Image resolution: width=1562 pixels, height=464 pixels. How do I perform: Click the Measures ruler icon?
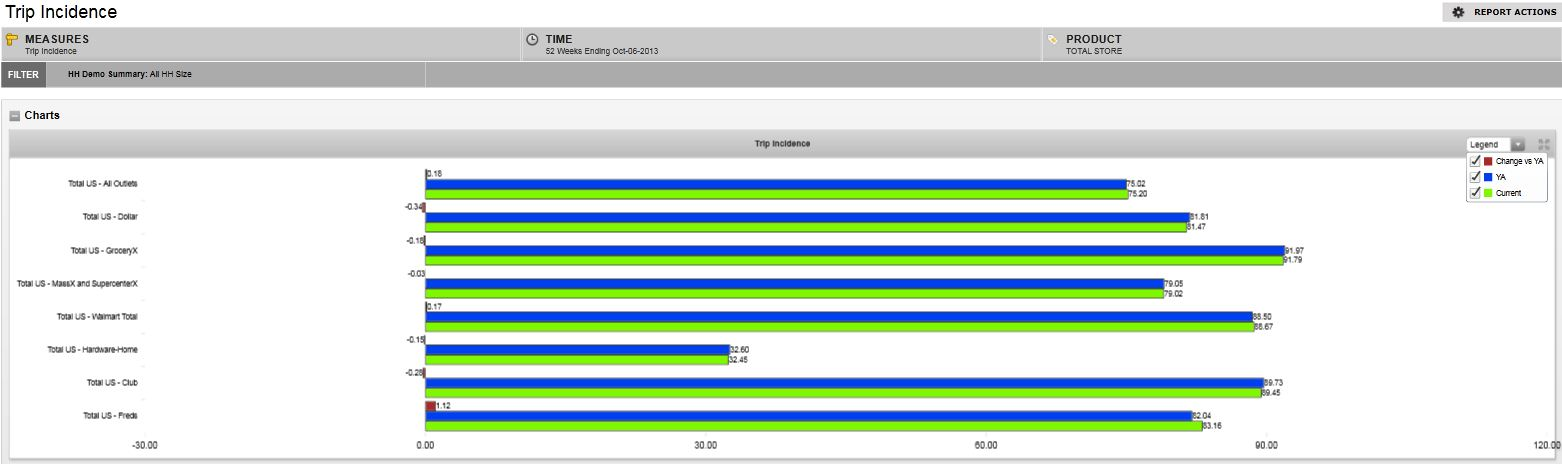click(12, 40)
